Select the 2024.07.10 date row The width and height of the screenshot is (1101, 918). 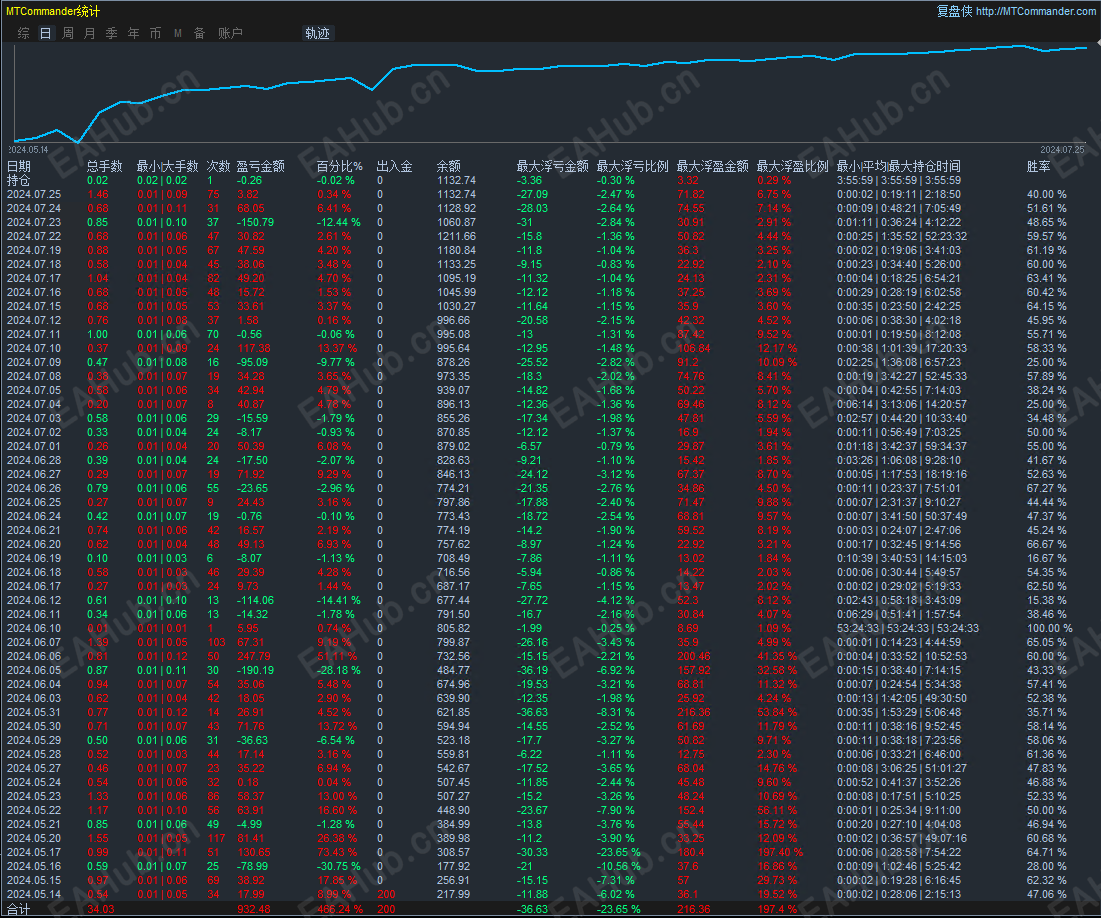(34, 348)
